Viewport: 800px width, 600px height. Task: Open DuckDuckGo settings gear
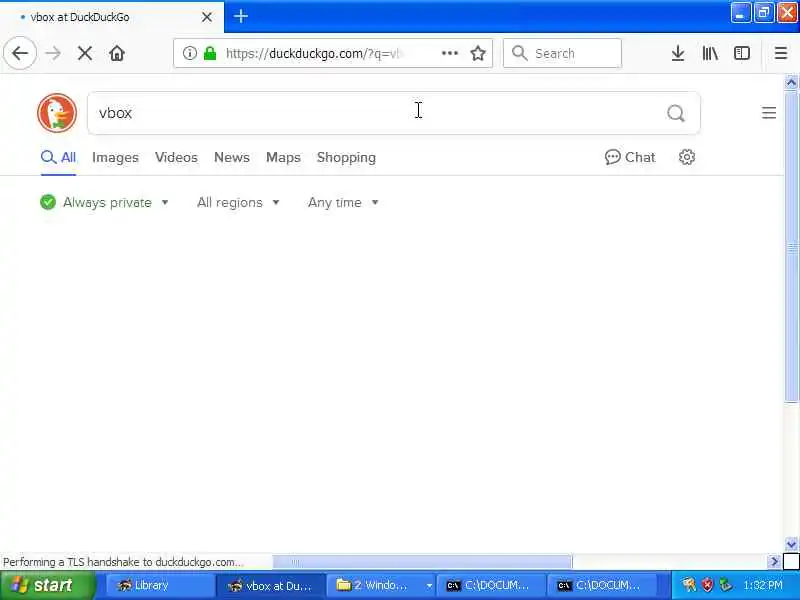(687, 157)
